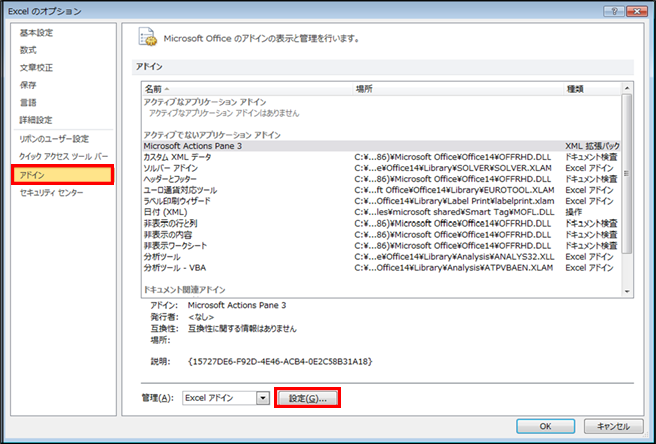Image resolution: width=656 pixels, height=444 pixels.
Task: Click the XML 拡張パック type cell
Action: click(592, 146)
